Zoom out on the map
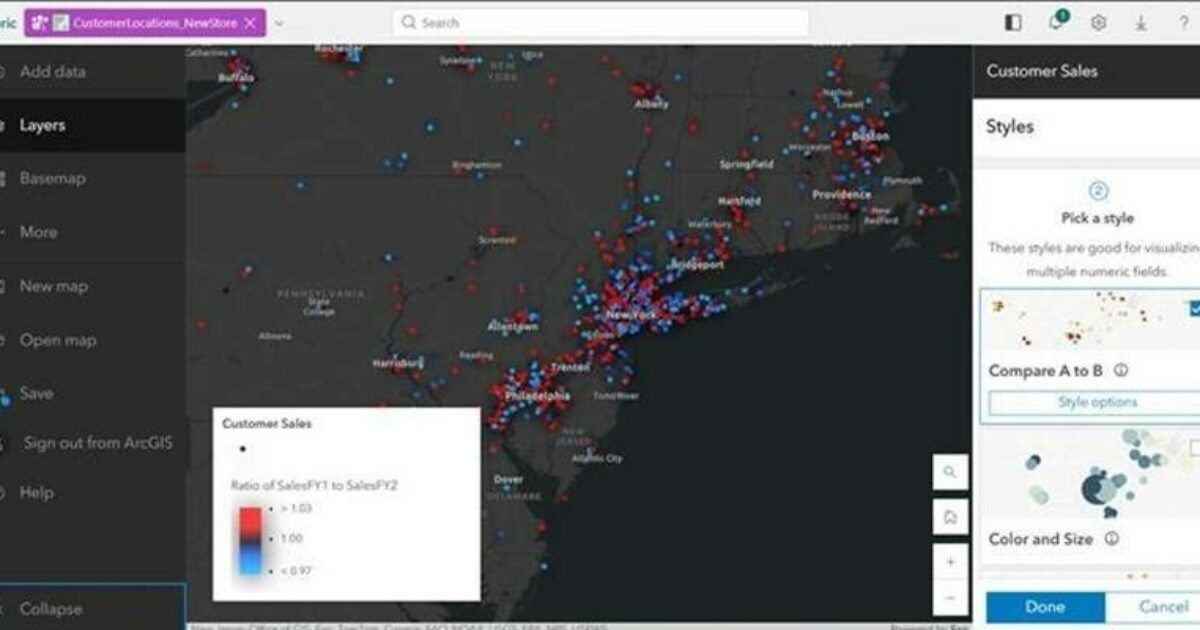The height and width of the screenshot is (630, 1200). point(950,597)
